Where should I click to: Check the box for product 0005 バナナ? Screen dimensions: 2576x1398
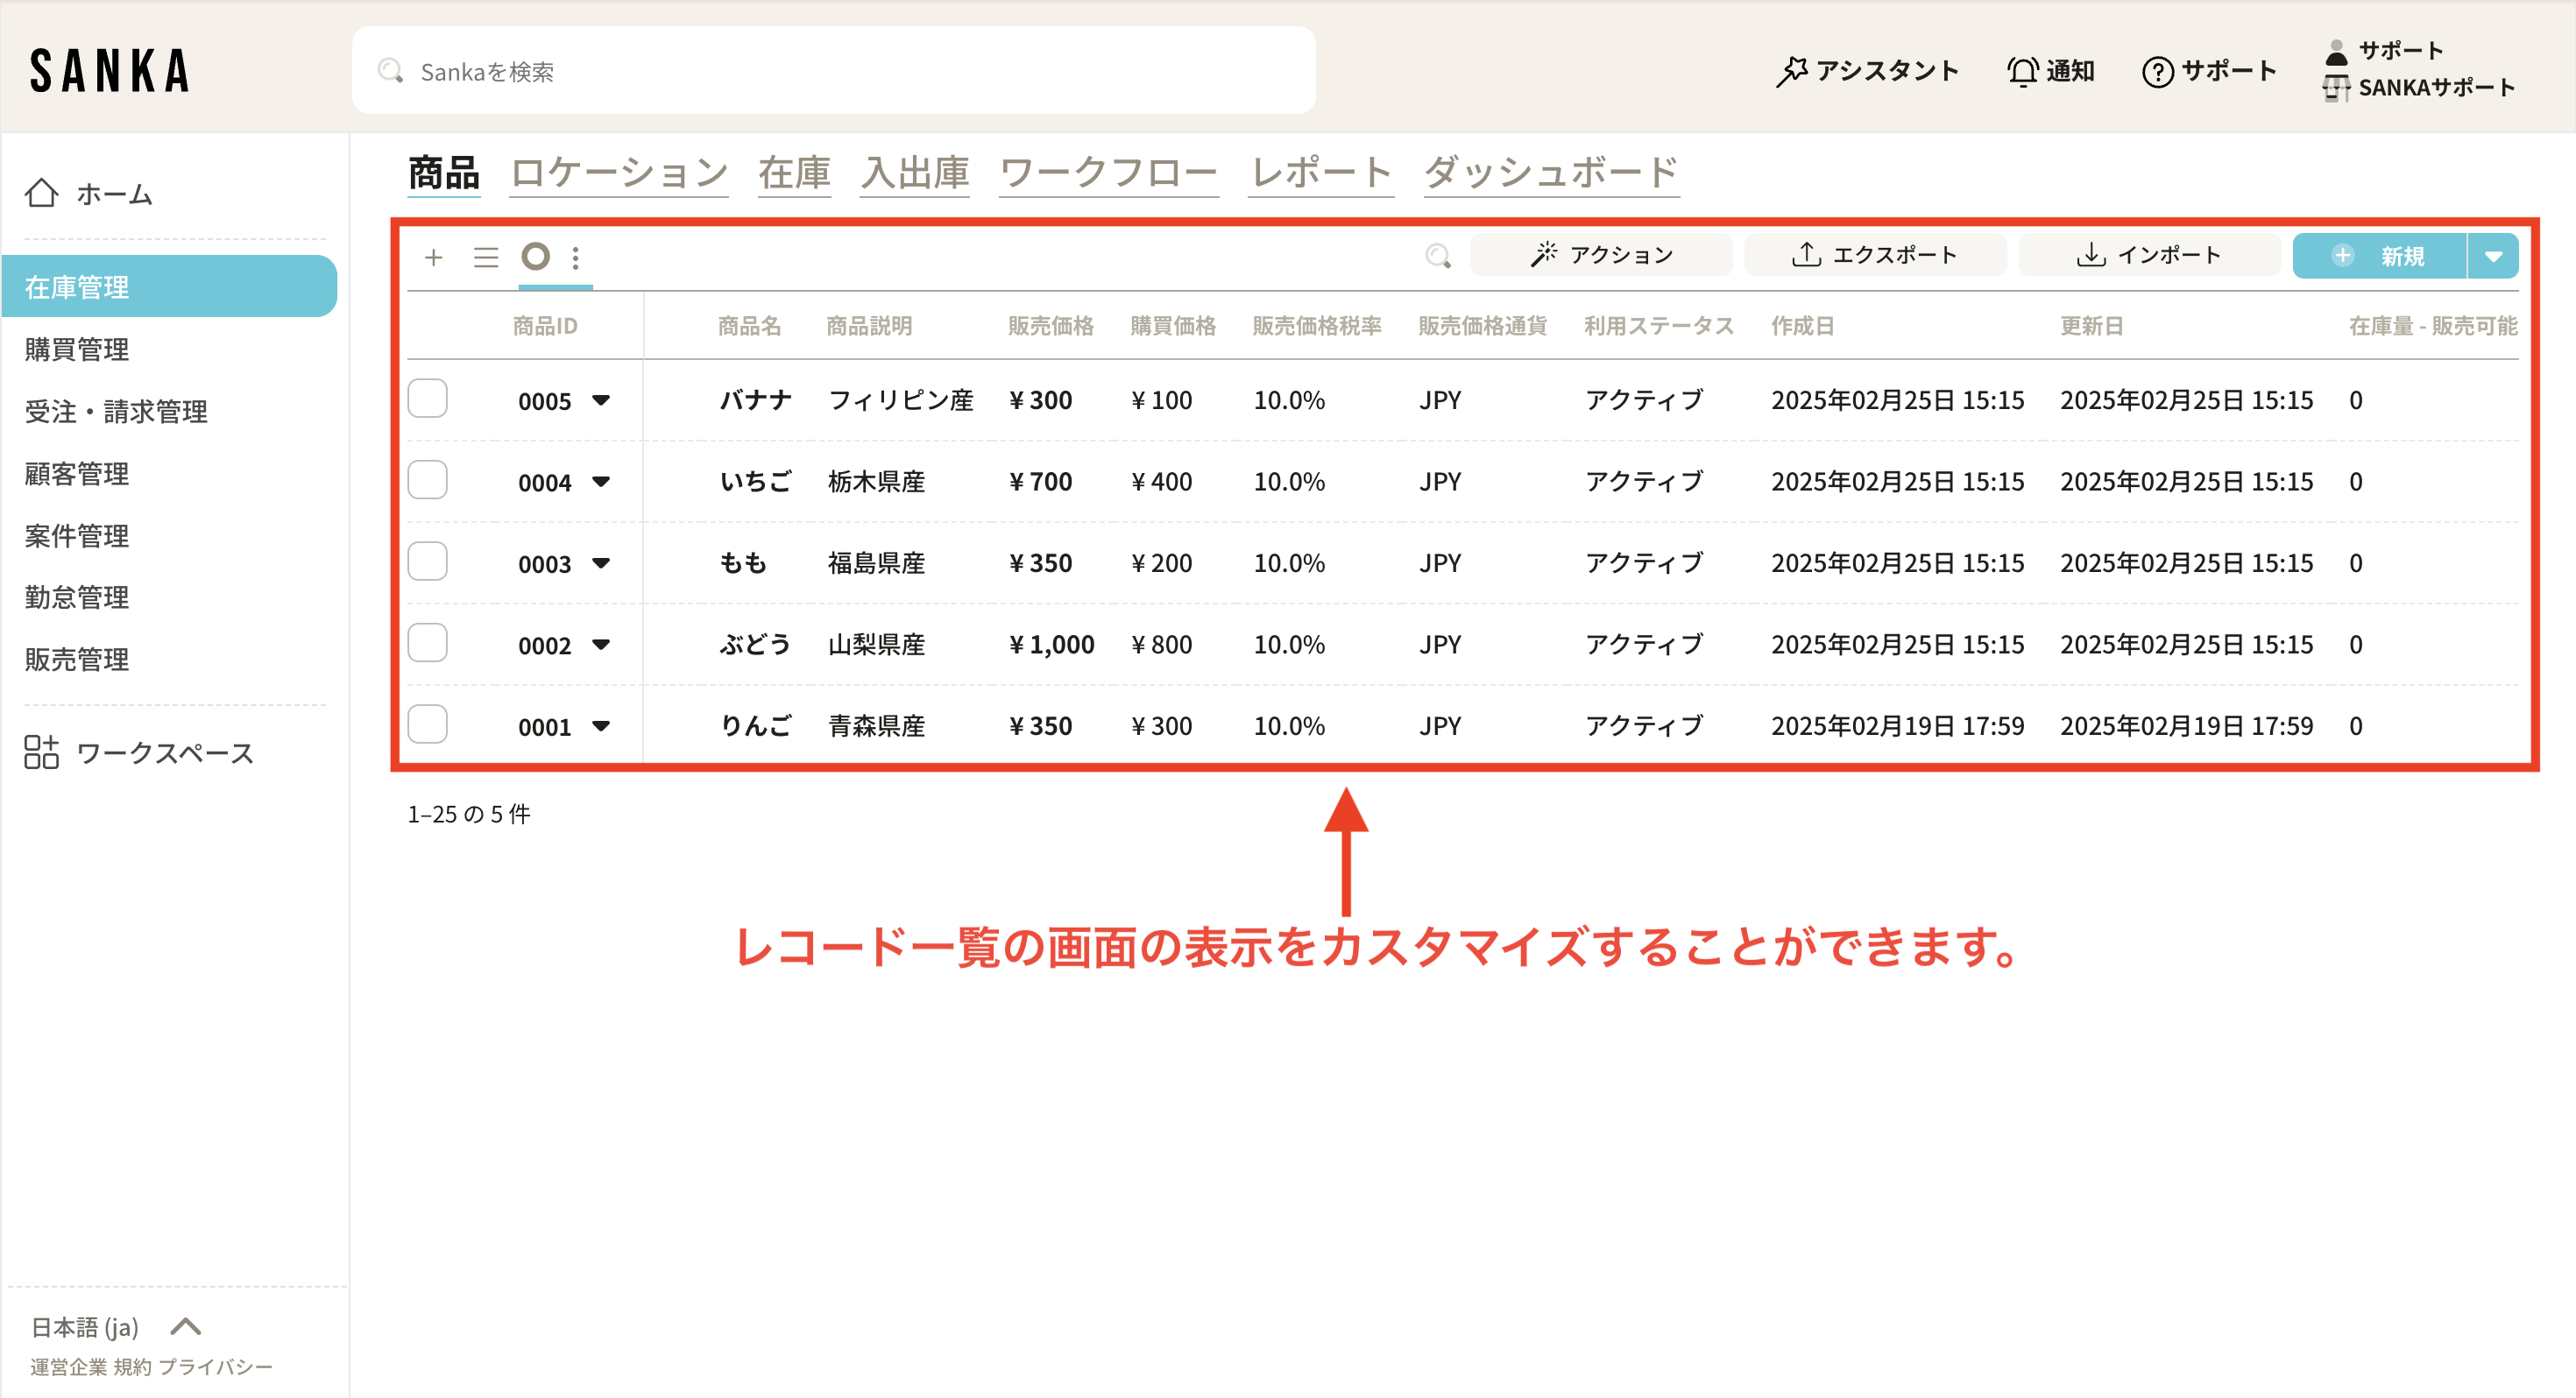(x=428, y=399)
